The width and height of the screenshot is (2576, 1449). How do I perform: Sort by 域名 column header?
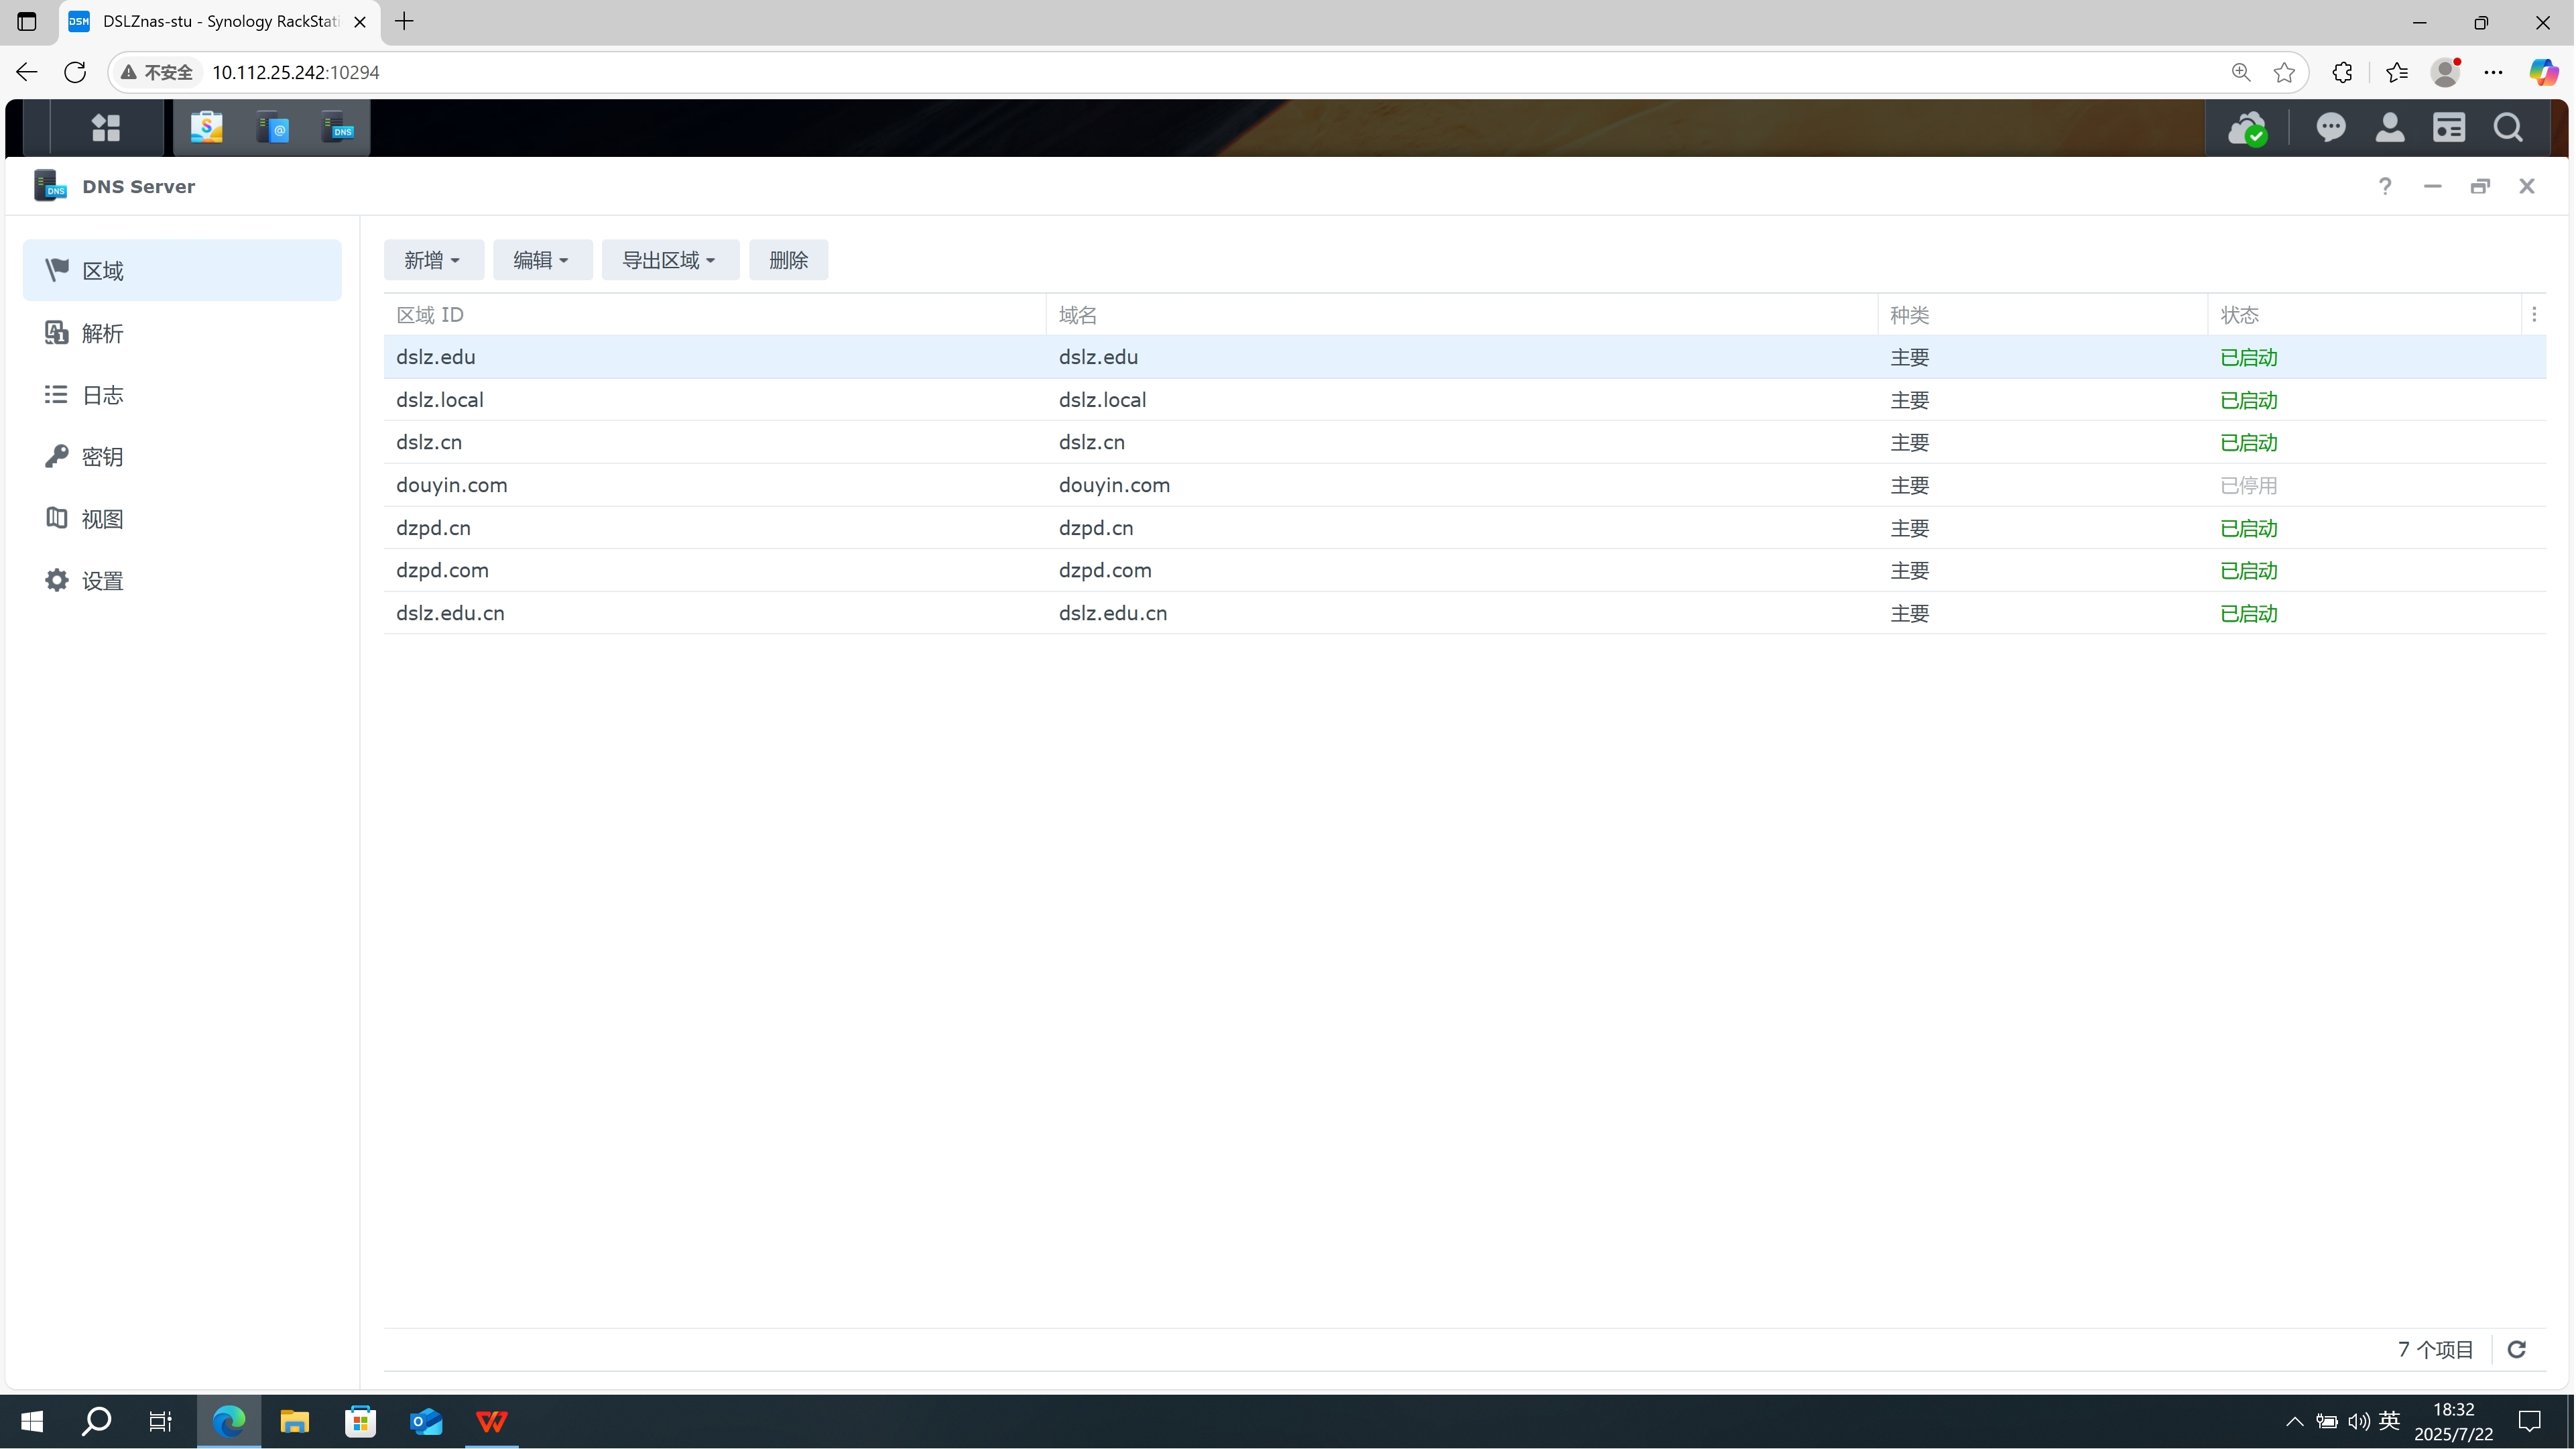(1462, 315)
